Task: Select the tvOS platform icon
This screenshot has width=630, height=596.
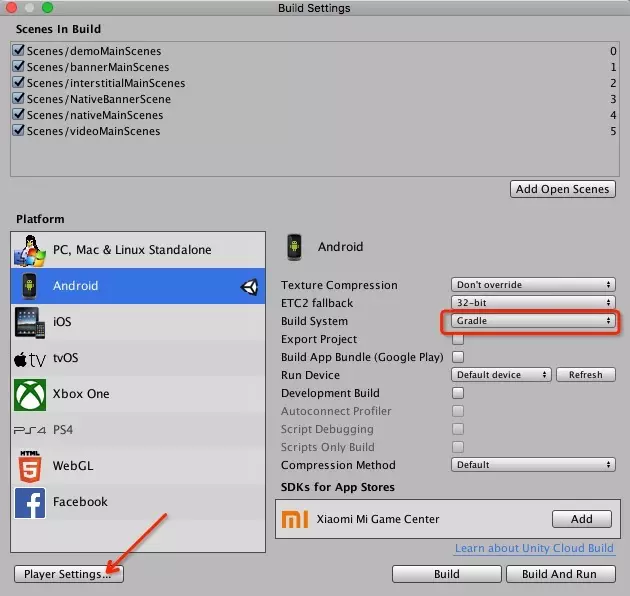Action: pyautogui.click(x=30, y=358)
